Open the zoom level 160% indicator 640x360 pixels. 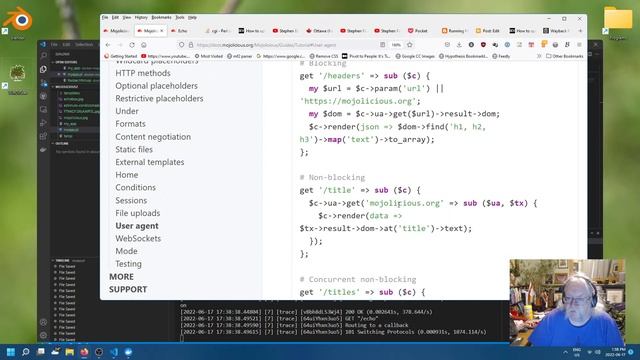point(396,45)
